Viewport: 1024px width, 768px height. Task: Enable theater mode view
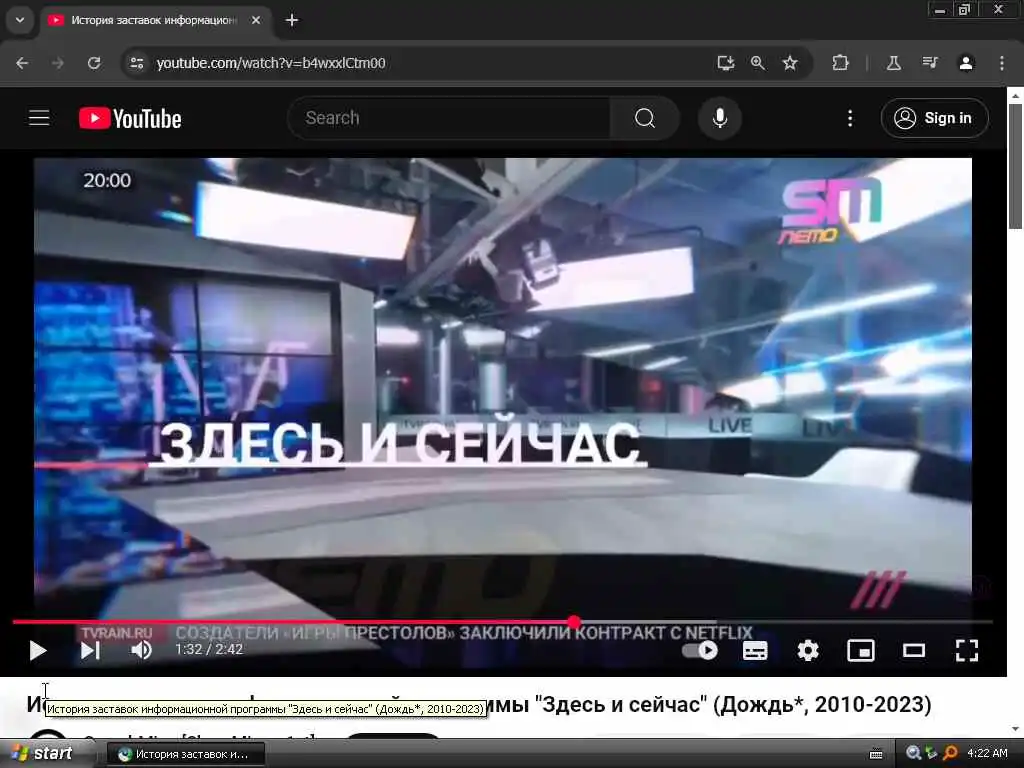tap(914, 650)
